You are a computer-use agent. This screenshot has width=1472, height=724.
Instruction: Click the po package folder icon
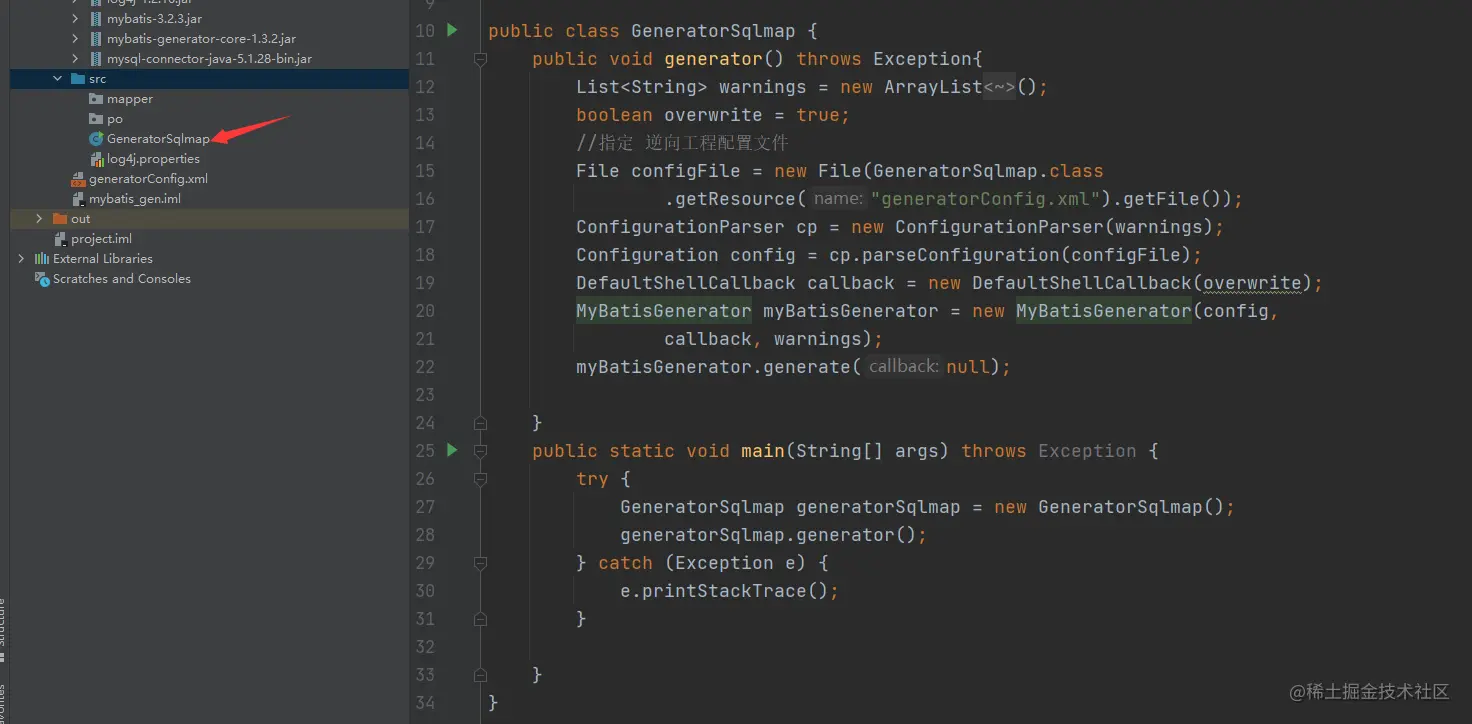[96, 119]
